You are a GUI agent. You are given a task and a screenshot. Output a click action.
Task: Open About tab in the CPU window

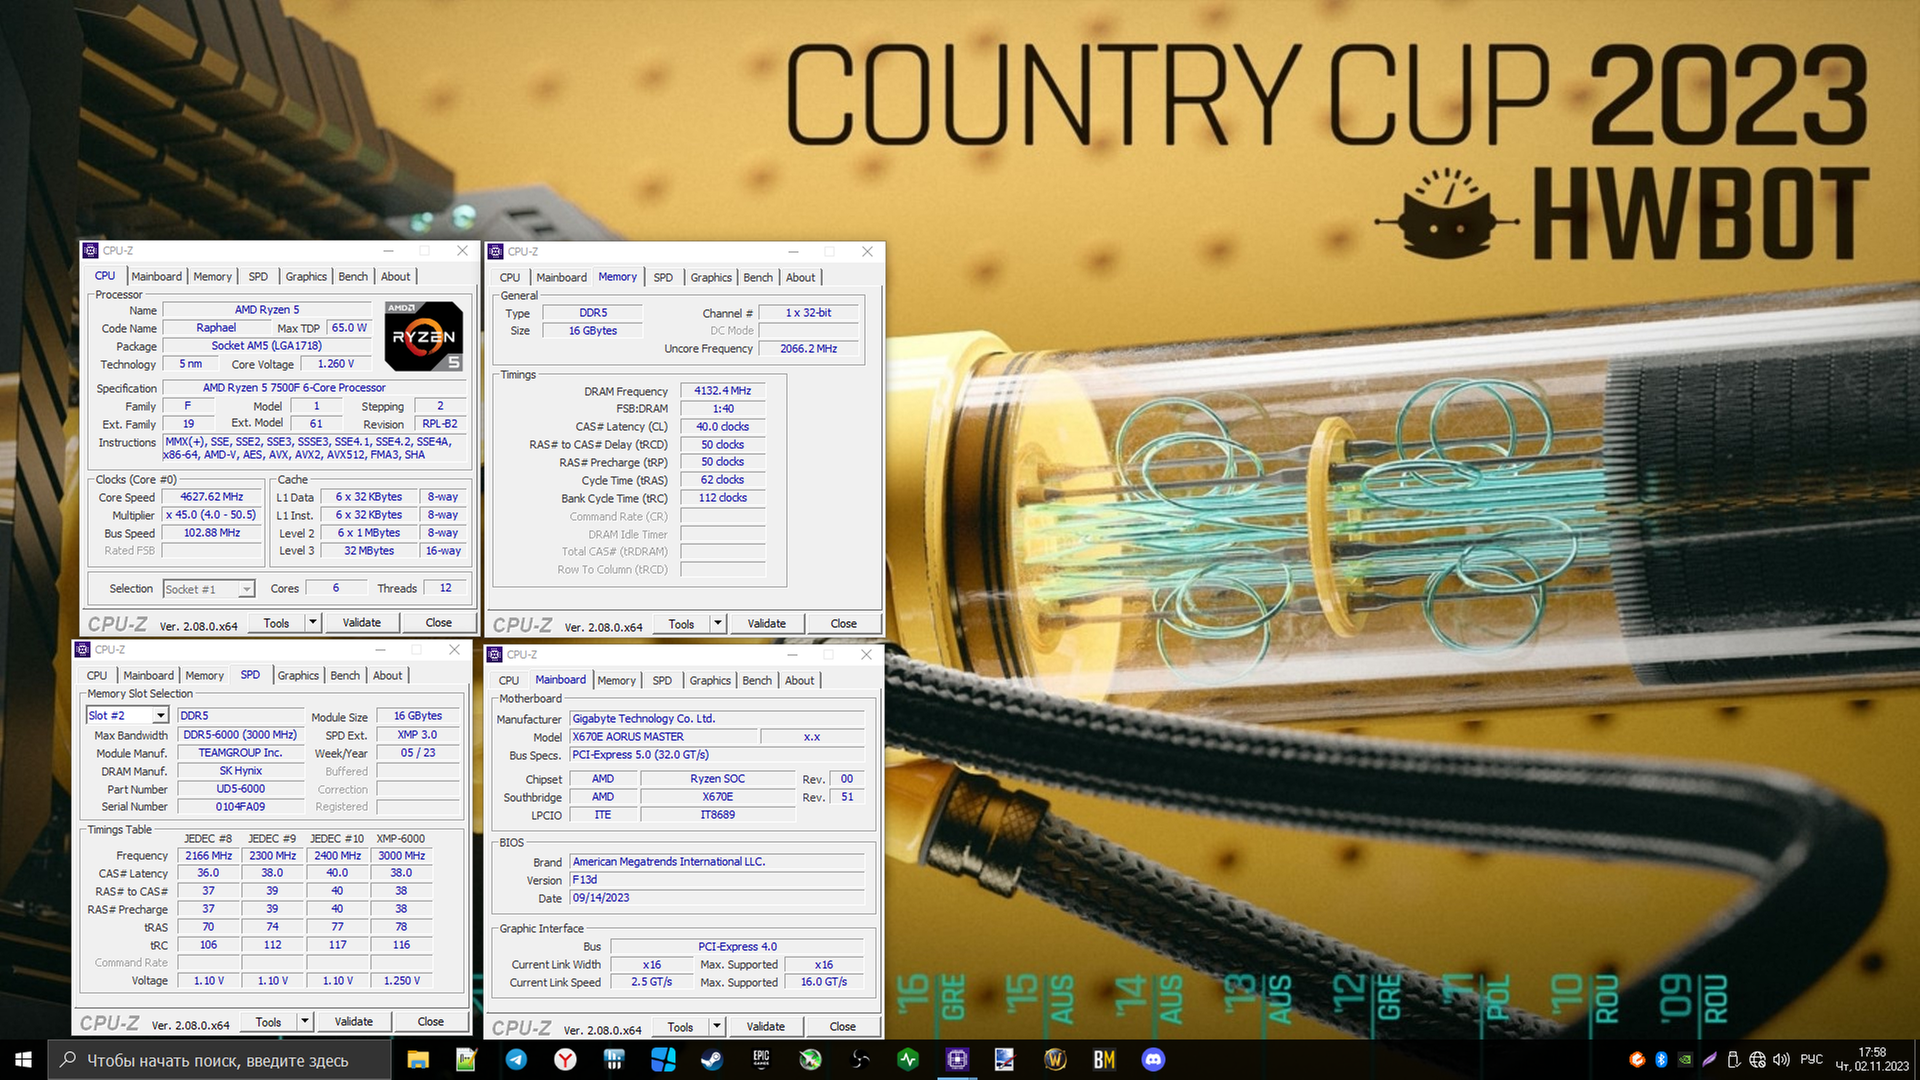coord(395,277)
